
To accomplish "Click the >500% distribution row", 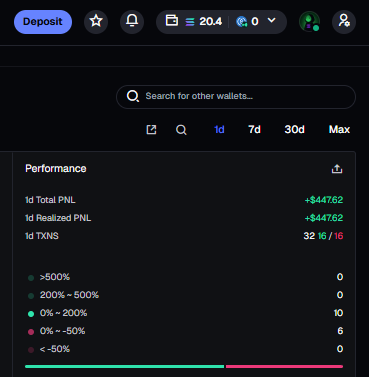I will coord(184,277).
